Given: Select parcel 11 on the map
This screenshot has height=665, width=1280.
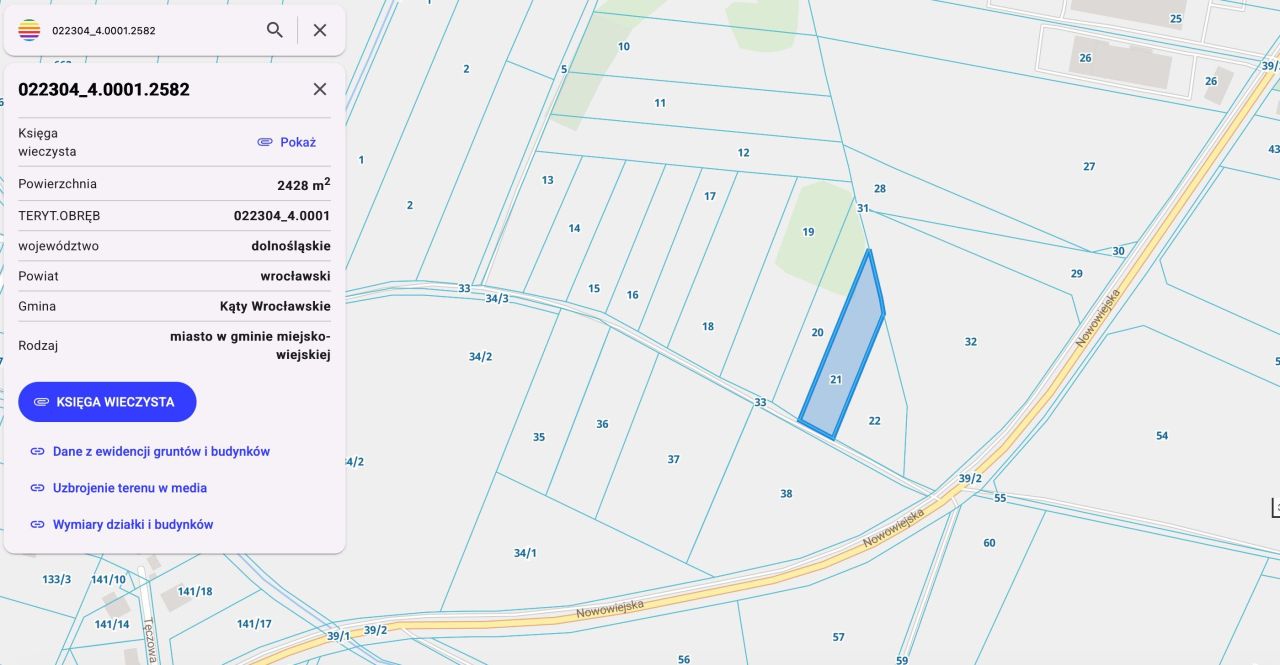Looking at the screenshot, I should pyautogui.click(x=660, y=103).
